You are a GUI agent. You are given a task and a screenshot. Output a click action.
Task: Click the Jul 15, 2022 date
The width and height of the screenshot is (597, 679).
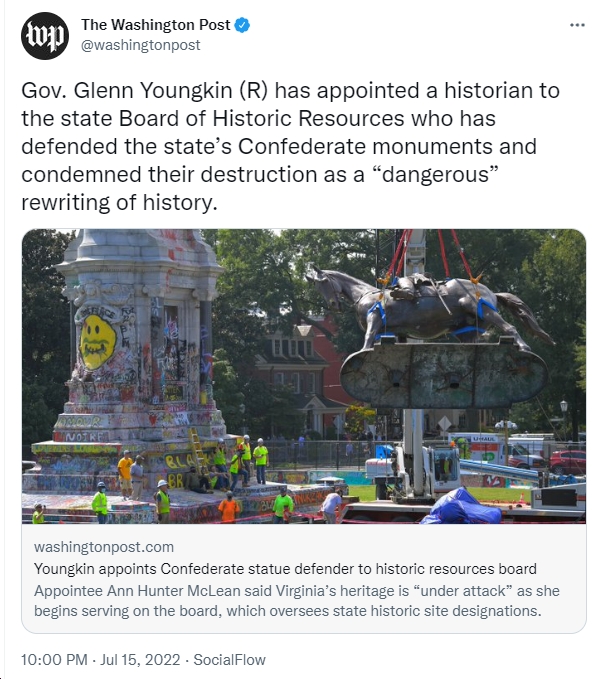pyautogui.click(x=140, y=660)
